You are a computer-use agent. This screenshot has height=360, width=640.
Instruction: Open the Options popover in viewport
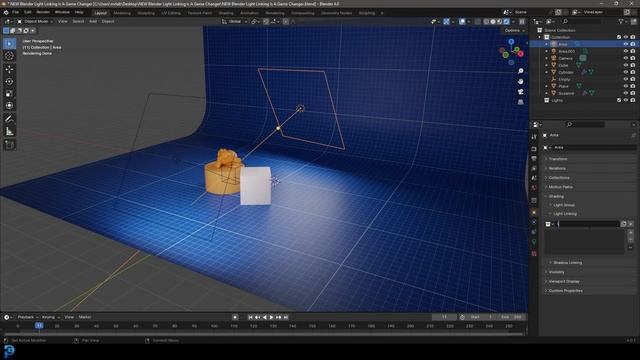tap(514, 31)
